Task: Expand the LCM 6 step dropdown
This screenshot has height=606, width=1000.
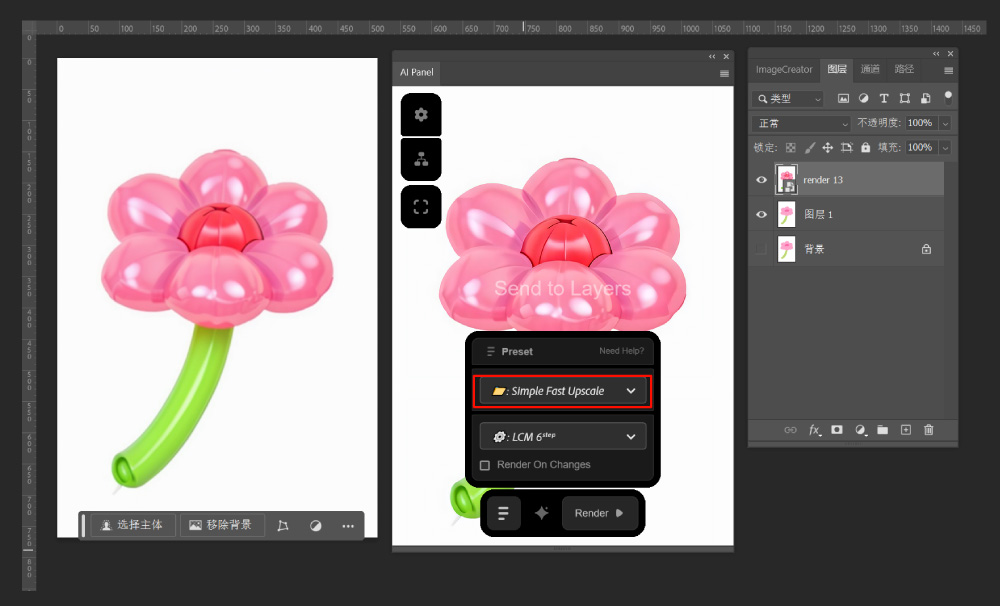Action: coord(563,437)
